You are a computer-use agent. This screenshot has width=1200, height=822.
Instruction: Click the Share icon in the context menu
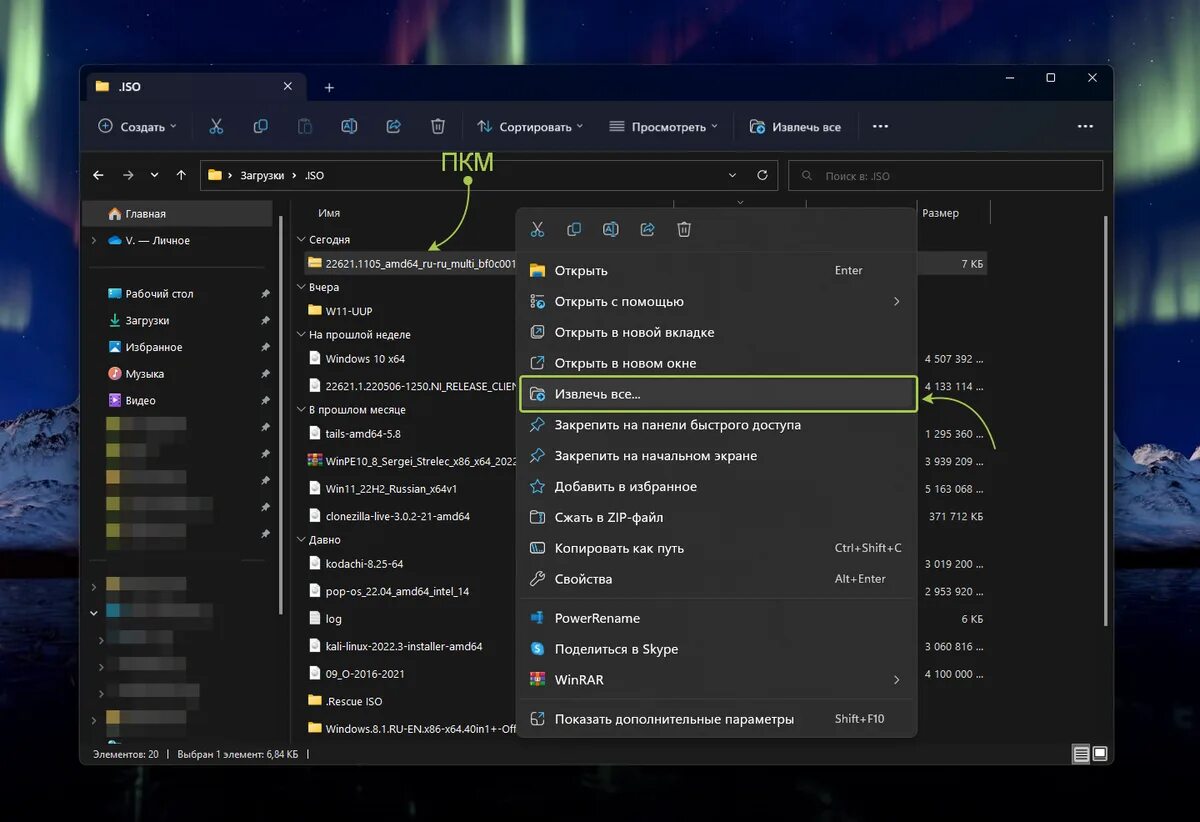[647, 229]
